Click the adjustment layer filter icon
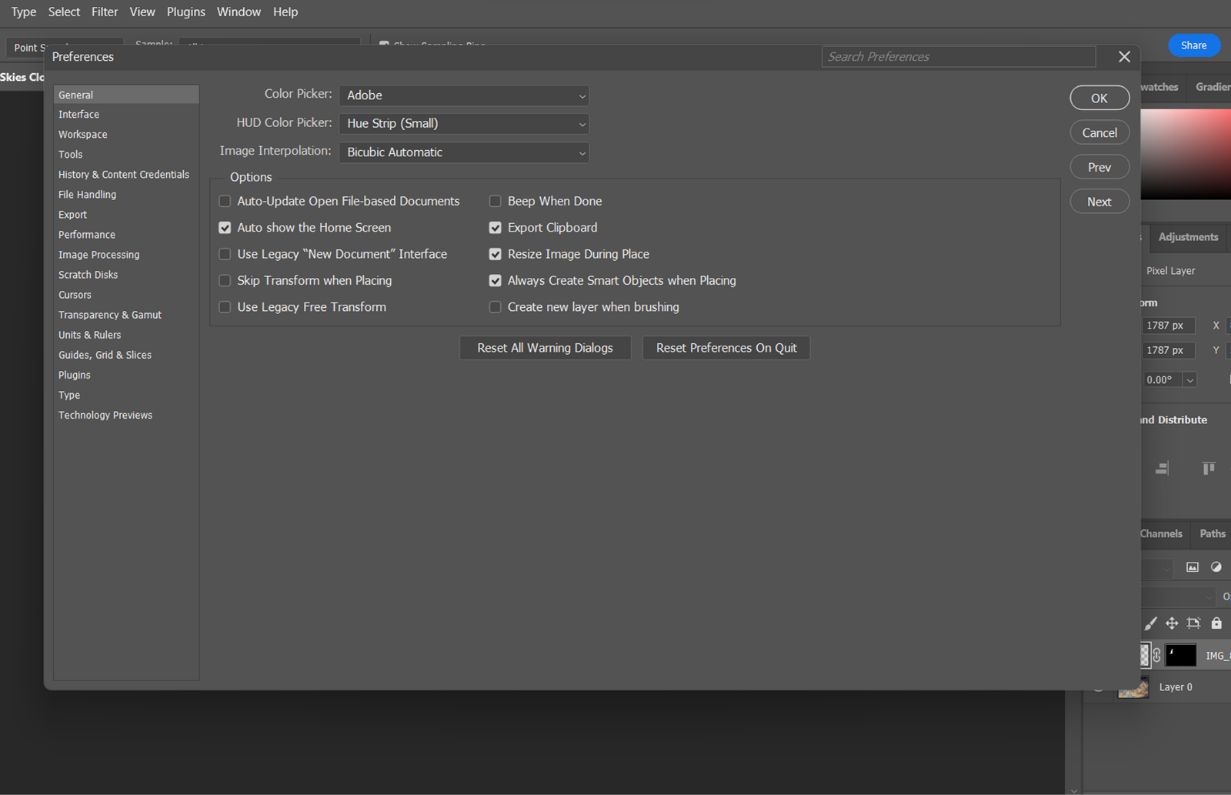Image resolution: width=1231 pixels, height=795 pixels. pyautogui.click(x=1217, y=567)
